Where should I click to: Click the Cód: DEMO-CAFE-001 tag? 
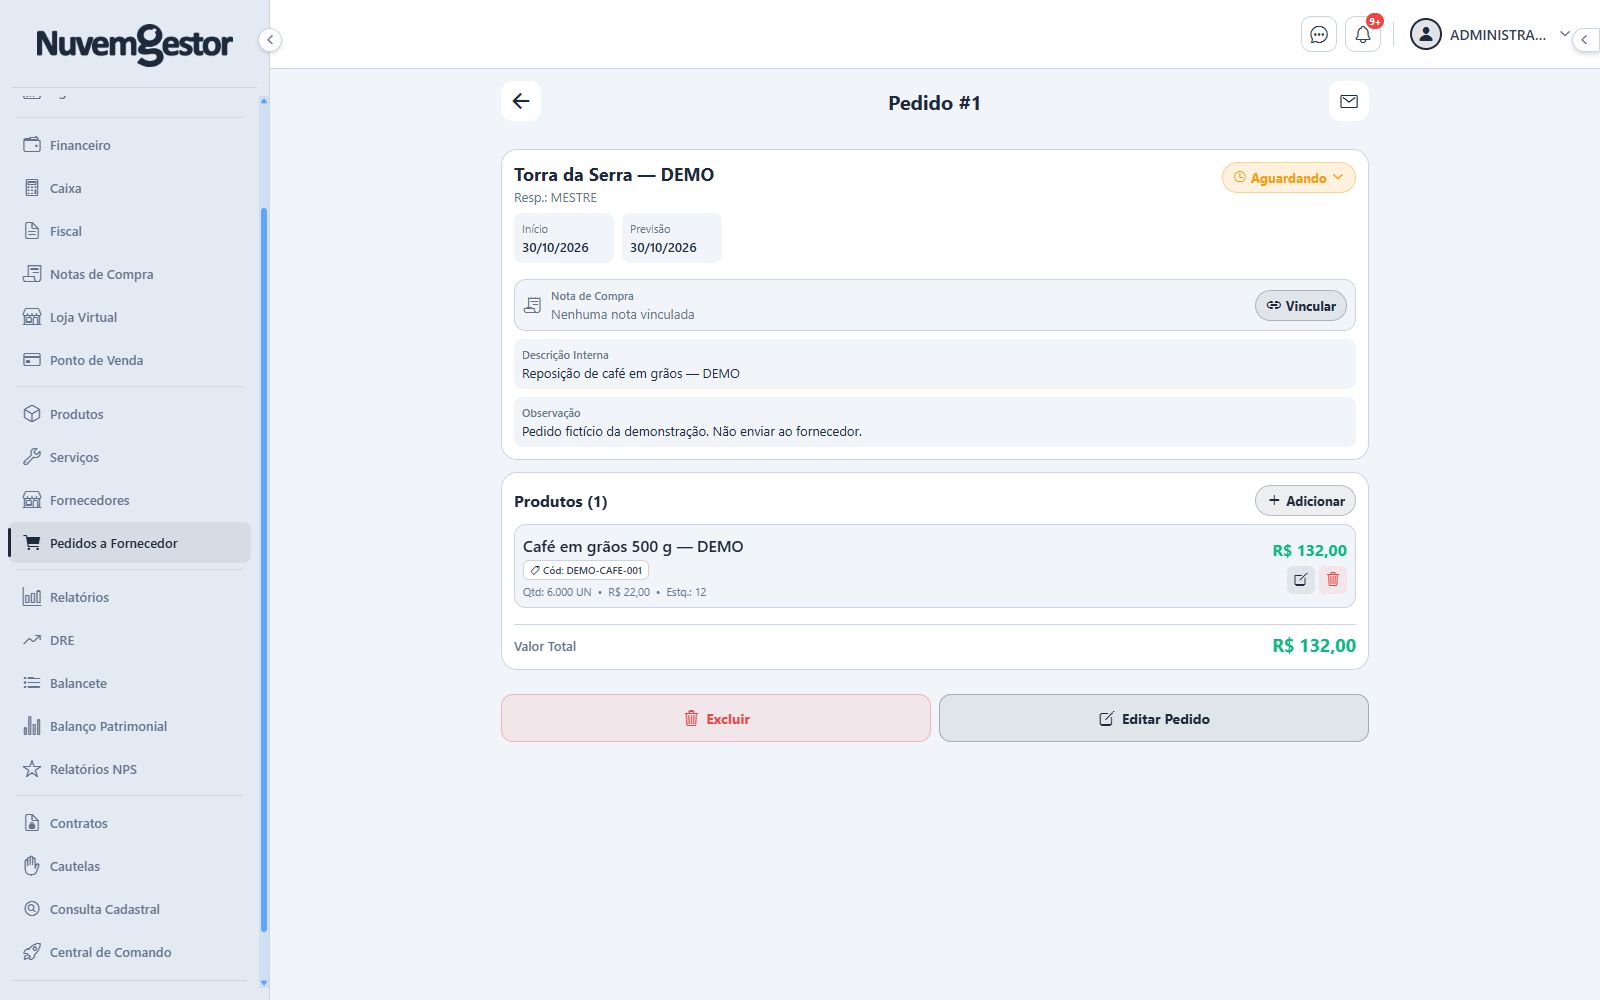pyautogui.click(x=586, y=570)
